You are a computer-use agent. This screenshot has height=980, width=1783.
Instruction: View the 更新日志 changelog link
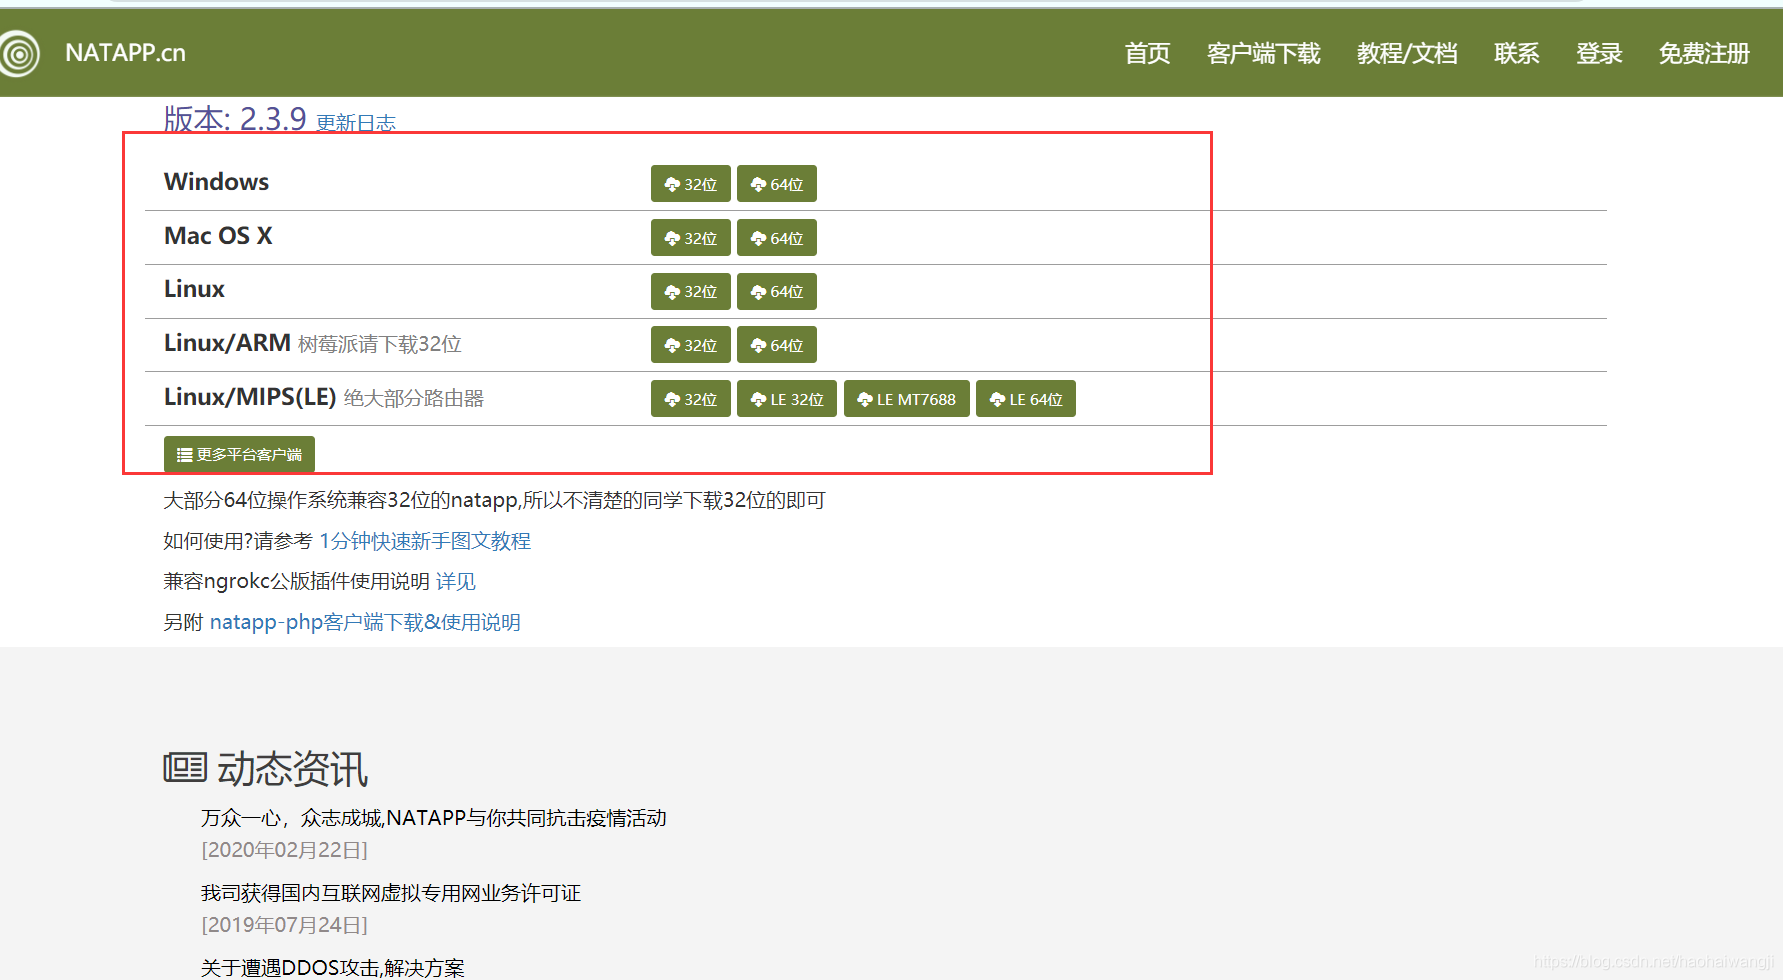tap(356, 123)
